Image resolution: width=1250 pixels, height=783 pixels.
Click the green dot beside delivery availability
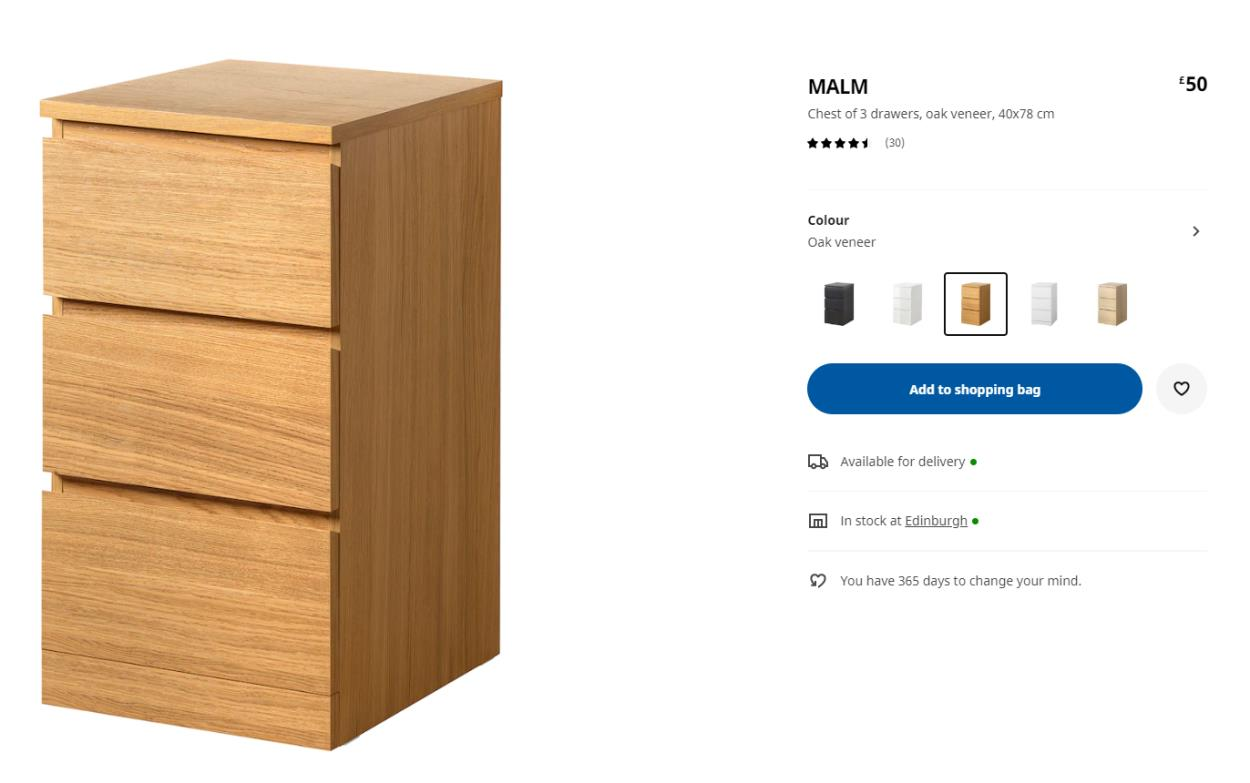point(974,462)
